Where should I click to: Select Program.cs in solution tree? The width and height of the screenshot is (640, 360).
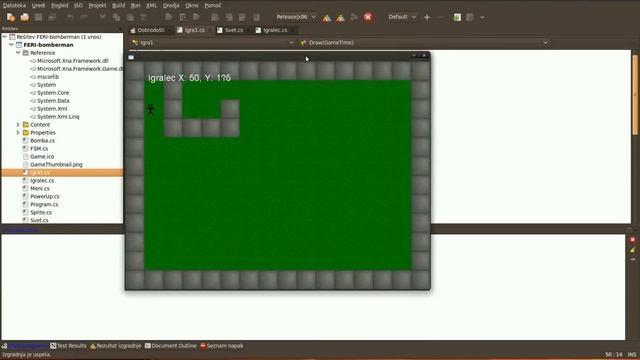coord(44,204)
